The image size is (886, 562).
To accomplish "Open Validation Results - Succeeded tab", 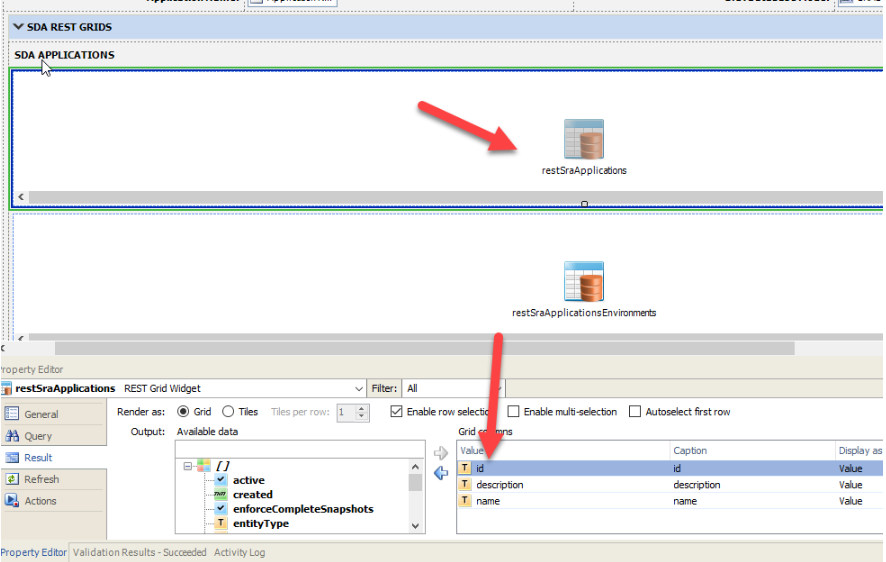I will coord(139,552).
